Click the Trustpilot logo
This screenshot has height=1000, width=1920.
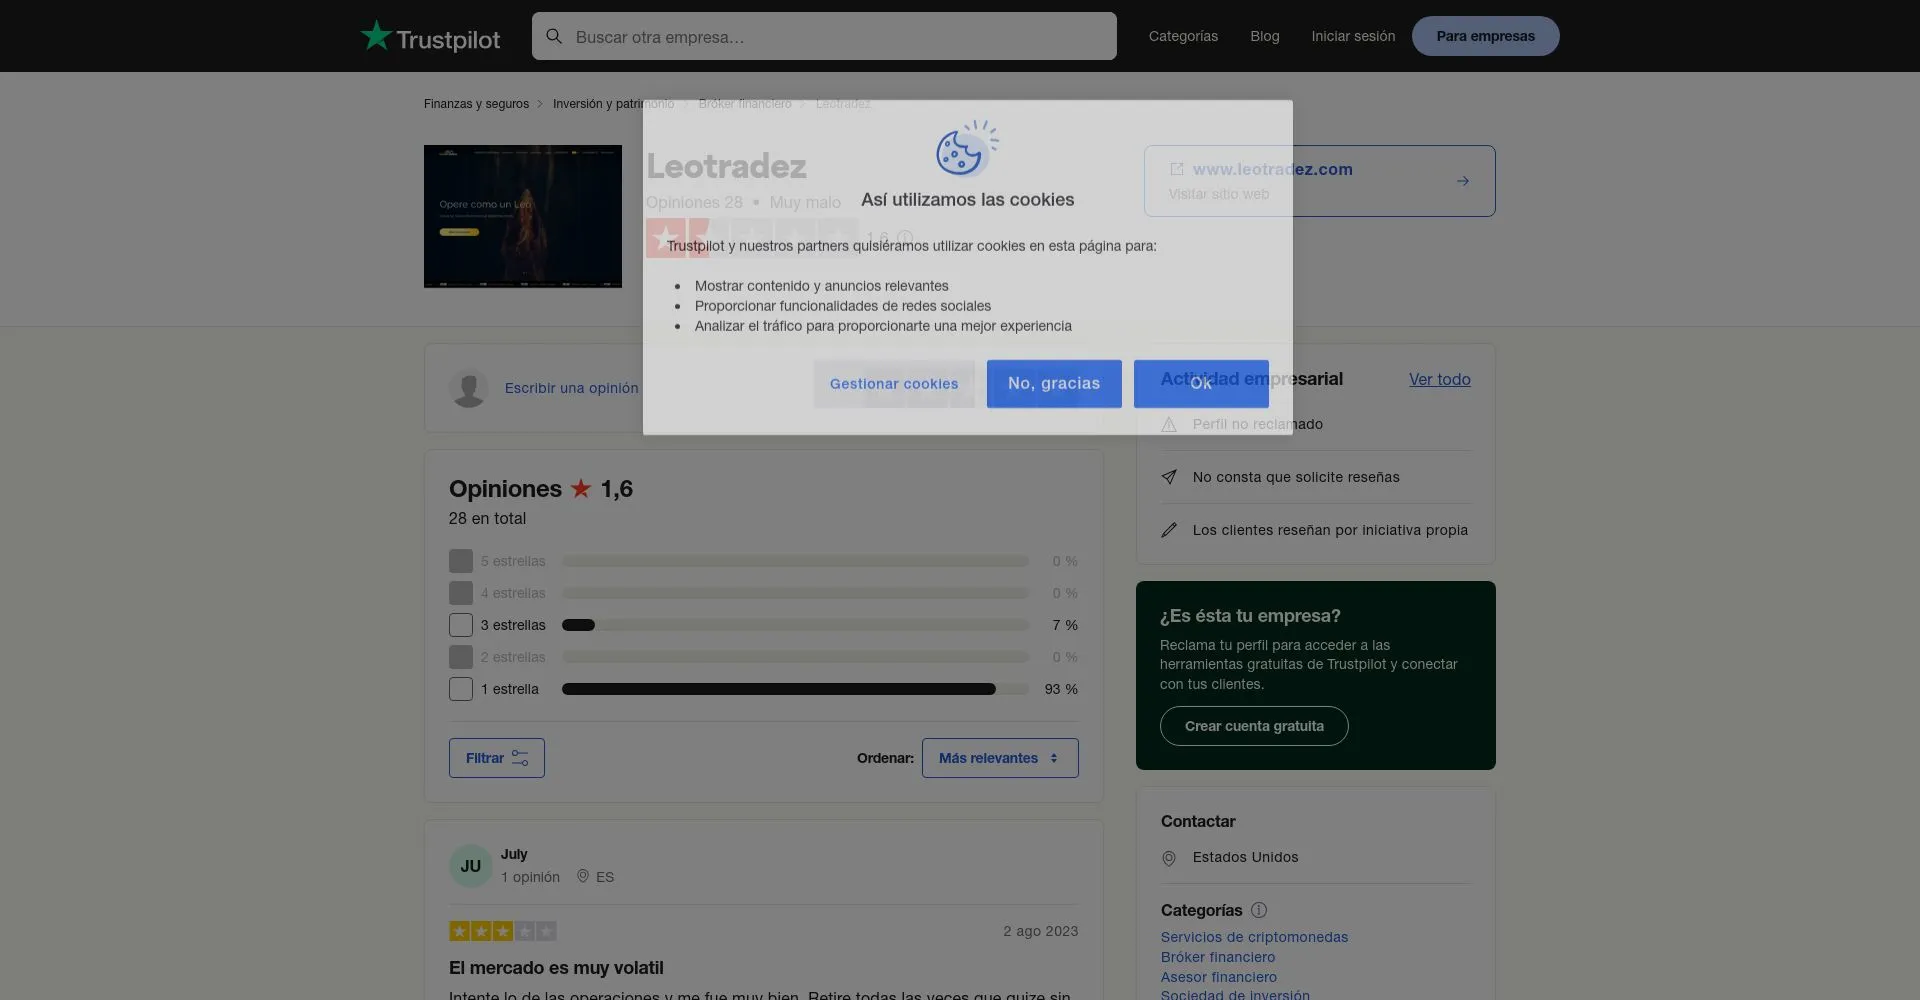pyautogui.click(x=430, y=37)
